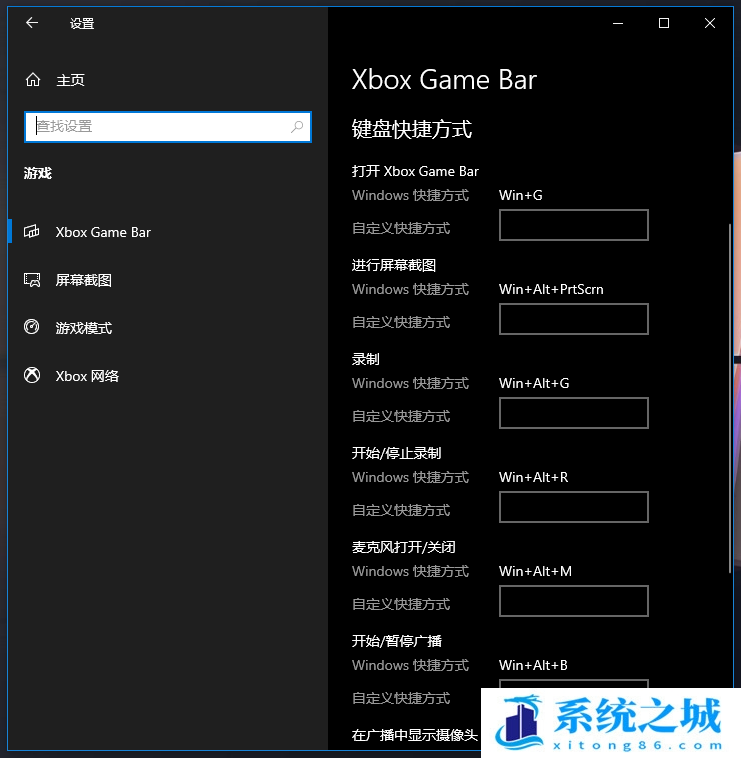Click the vertical scrollbar thumb on the settings page

point(730,399)
